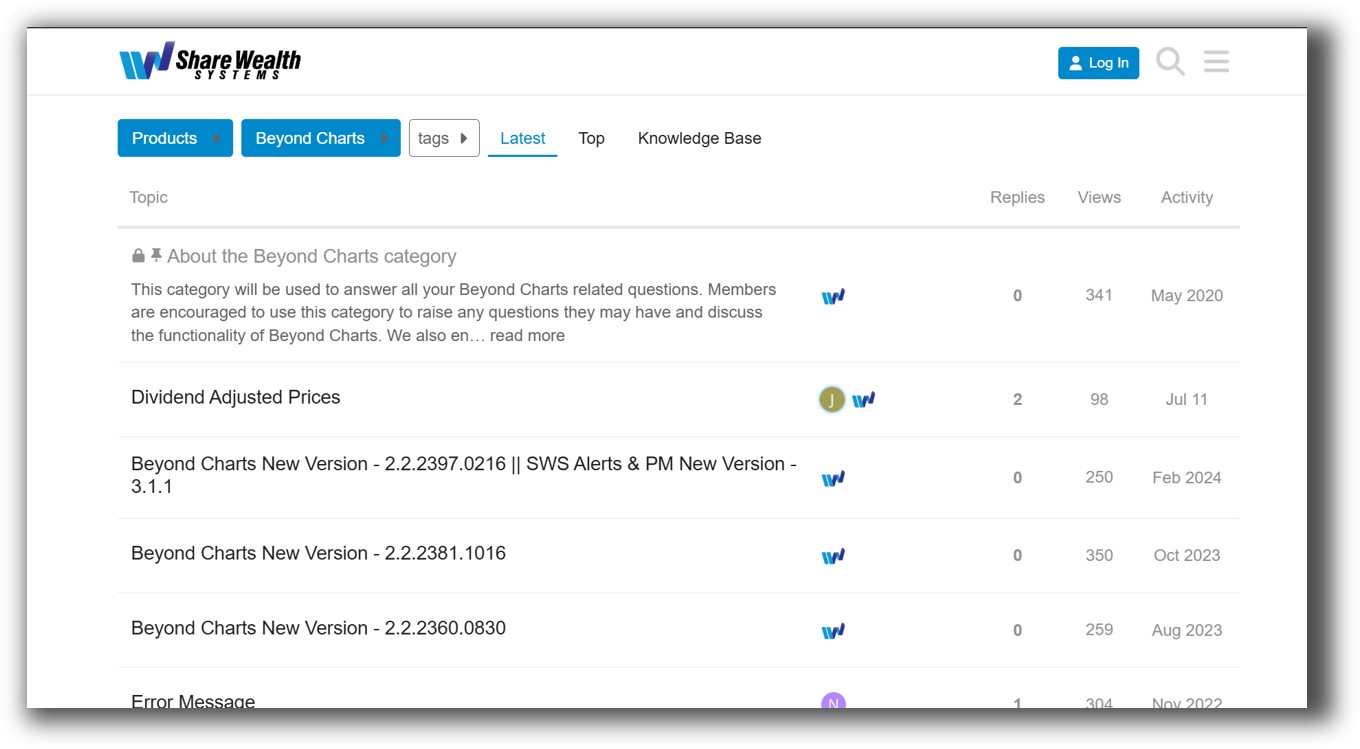1360x749 pixels.
Task: Switch to the Top tab
Action: pos(591,138)
